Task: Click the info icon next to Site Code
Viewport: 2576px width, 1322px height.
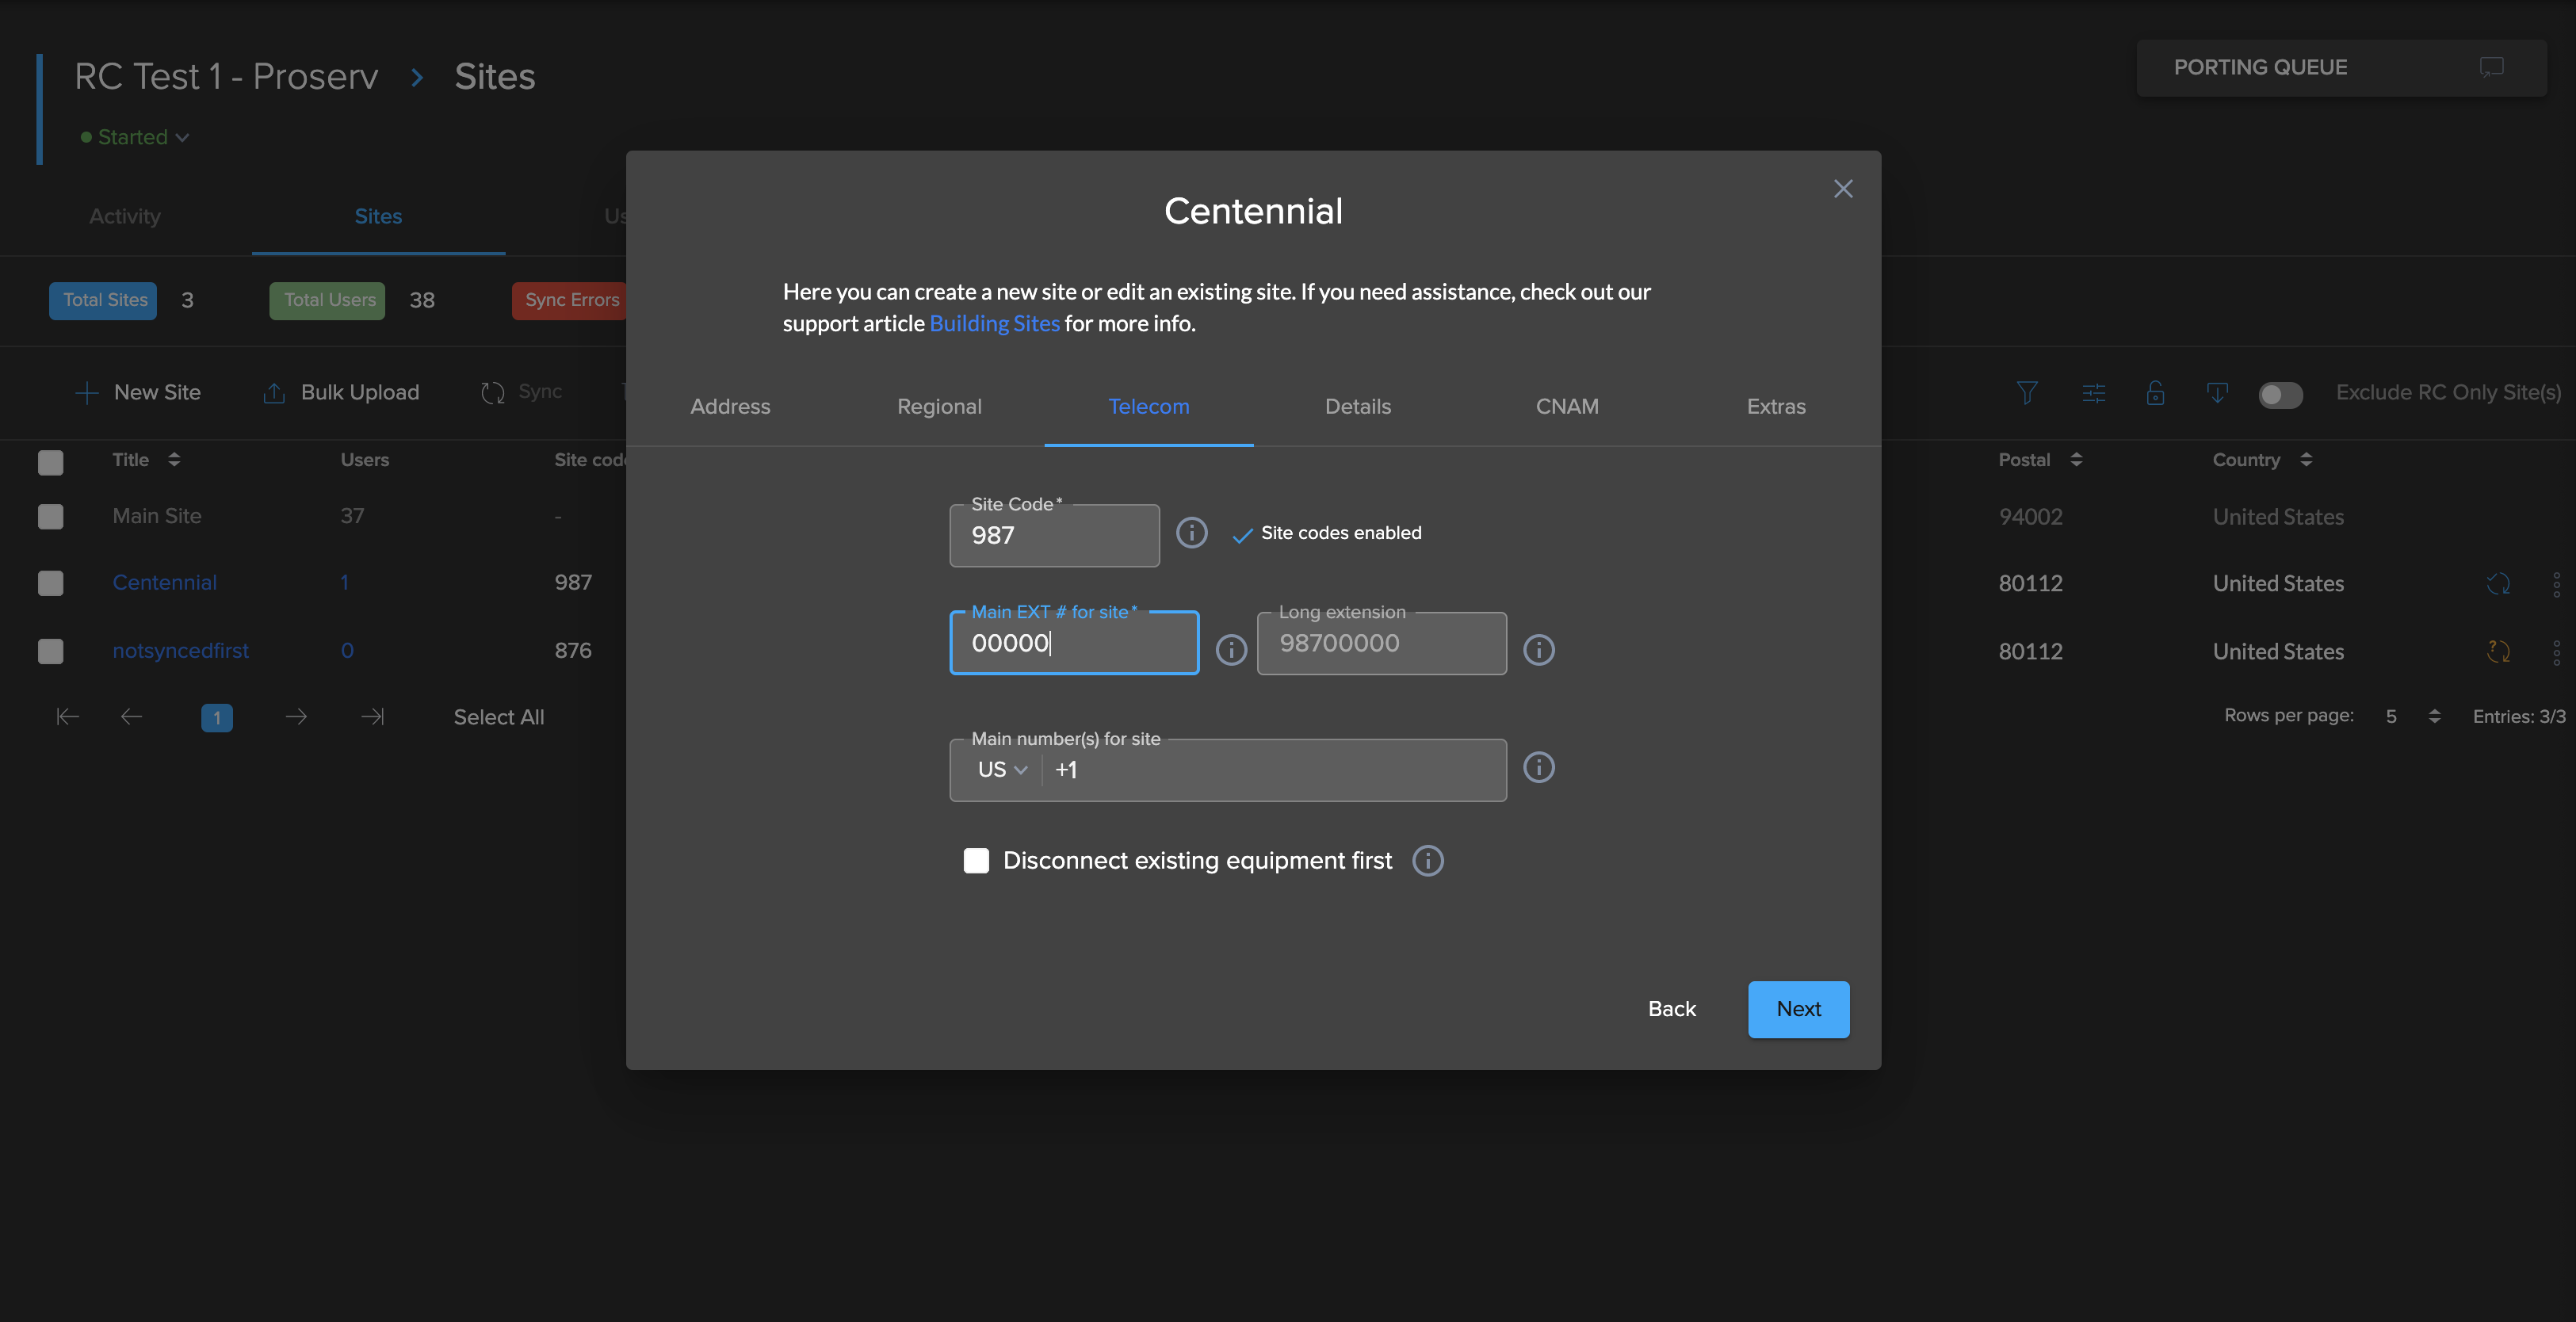Action: coord(1191,533)
